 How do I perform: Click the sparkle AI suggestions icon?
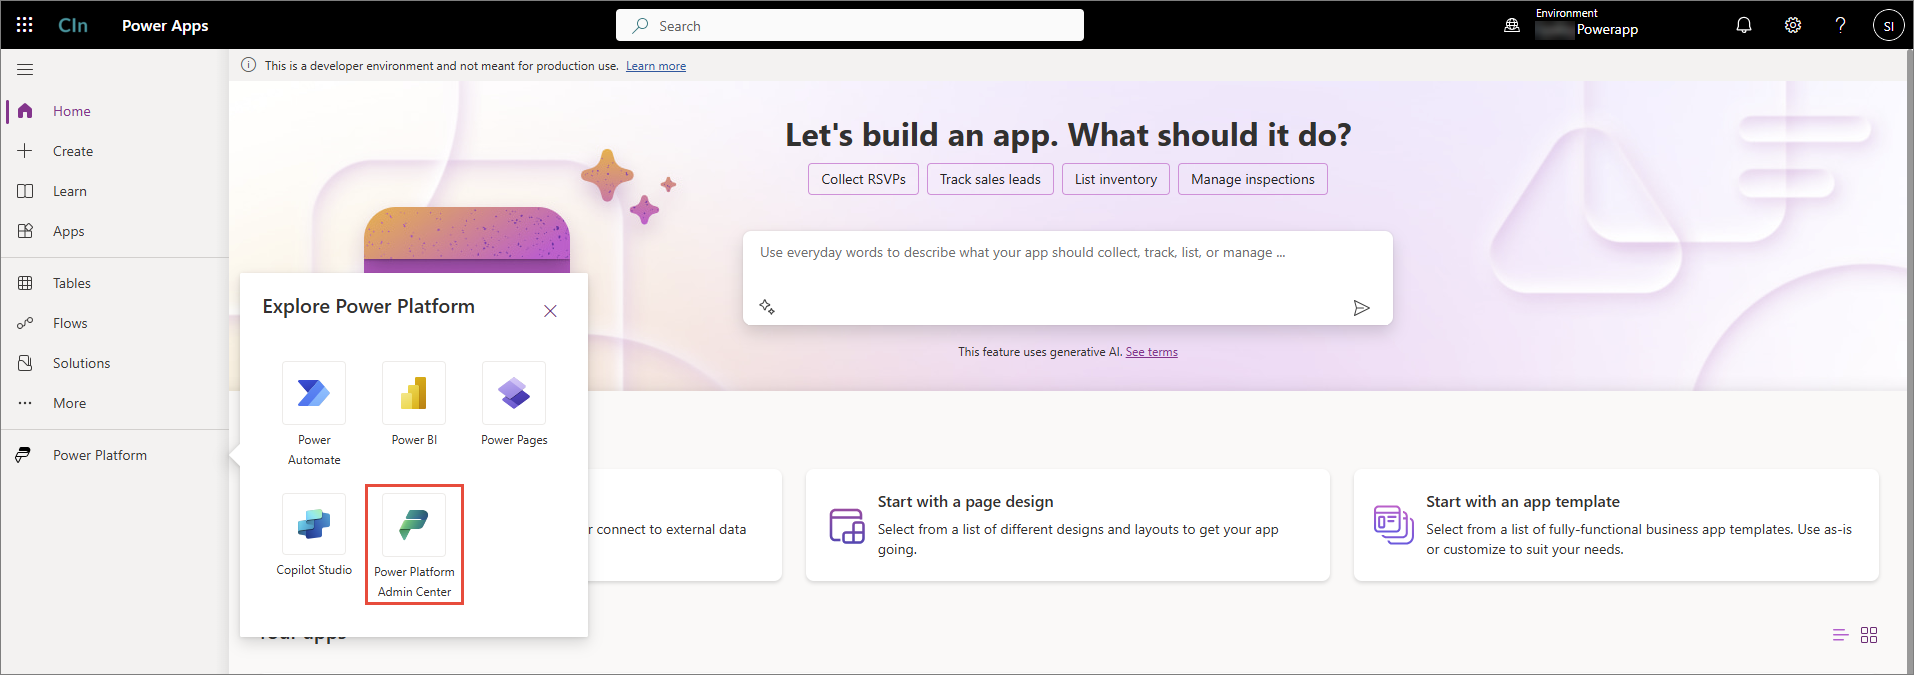tap(767, 307)
